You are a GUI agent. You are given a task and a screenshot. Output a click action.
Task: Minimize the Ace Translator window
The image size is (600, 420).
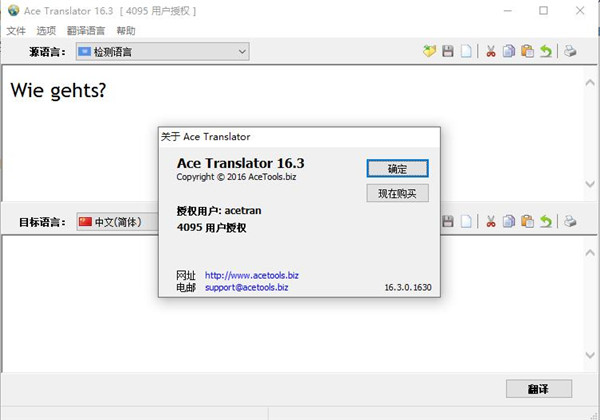pos(508,11)
